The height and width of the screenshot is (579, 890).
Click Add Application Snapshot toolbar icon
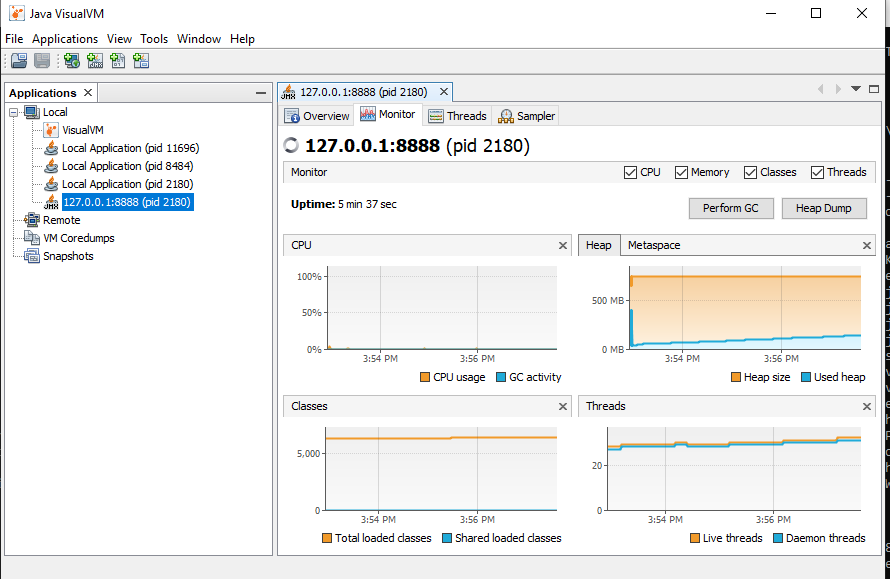click(x=141, y=61)
